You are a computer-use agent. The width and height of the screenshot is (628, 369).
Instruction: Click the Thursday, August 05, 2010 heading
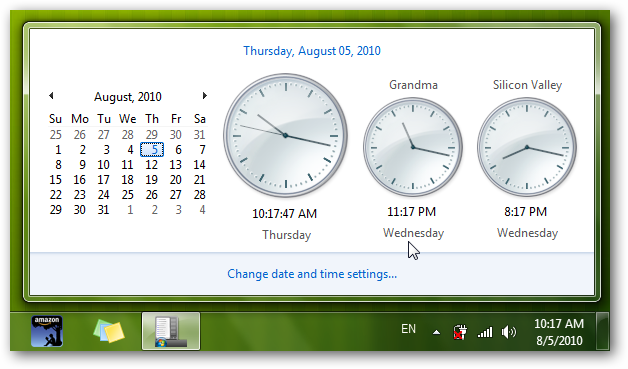(312, 51)
